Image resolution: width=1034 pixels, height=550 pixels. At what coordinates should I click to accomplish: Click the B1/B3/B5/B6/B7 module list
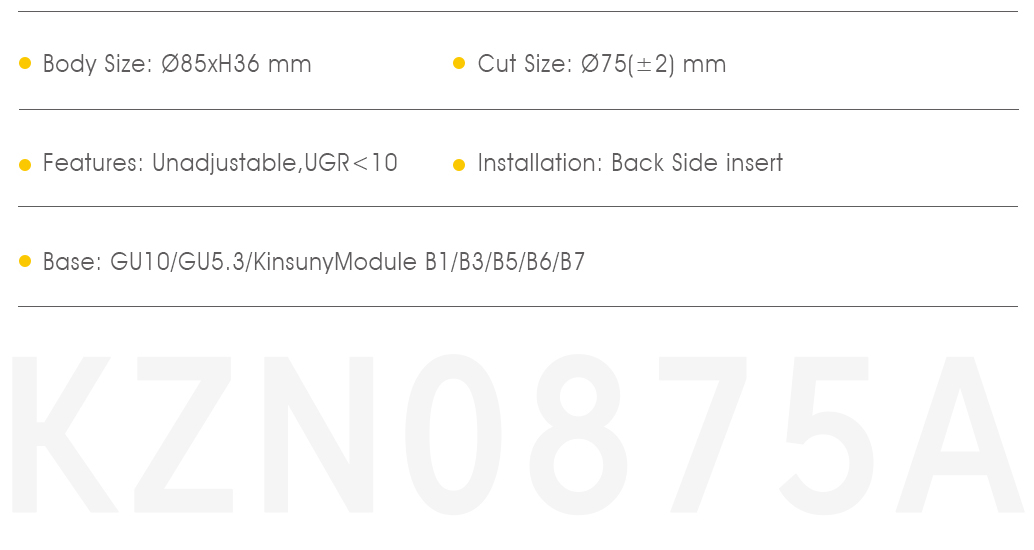click(x=505, y=262)
